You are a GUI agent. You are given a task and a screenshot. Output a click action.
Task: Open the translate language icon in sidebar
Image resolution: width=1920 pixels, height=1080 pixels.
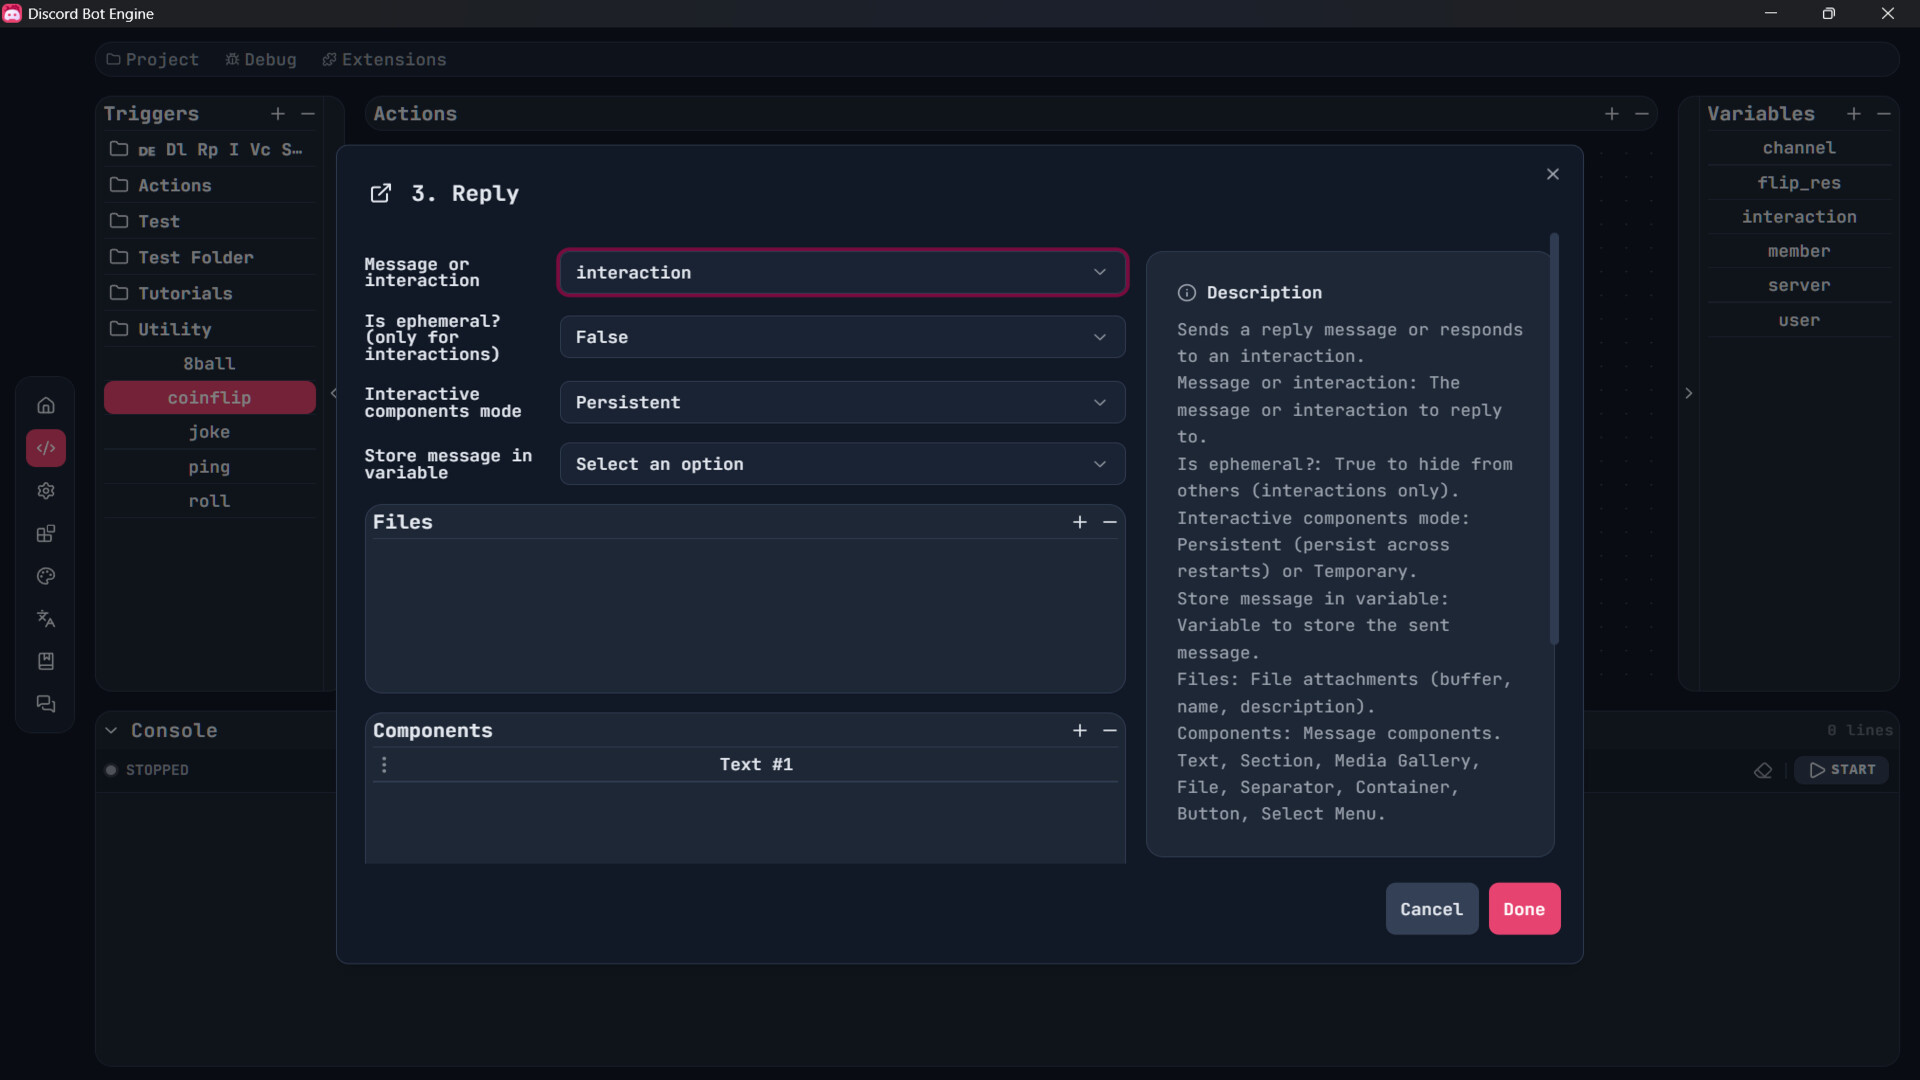[46, 619]
